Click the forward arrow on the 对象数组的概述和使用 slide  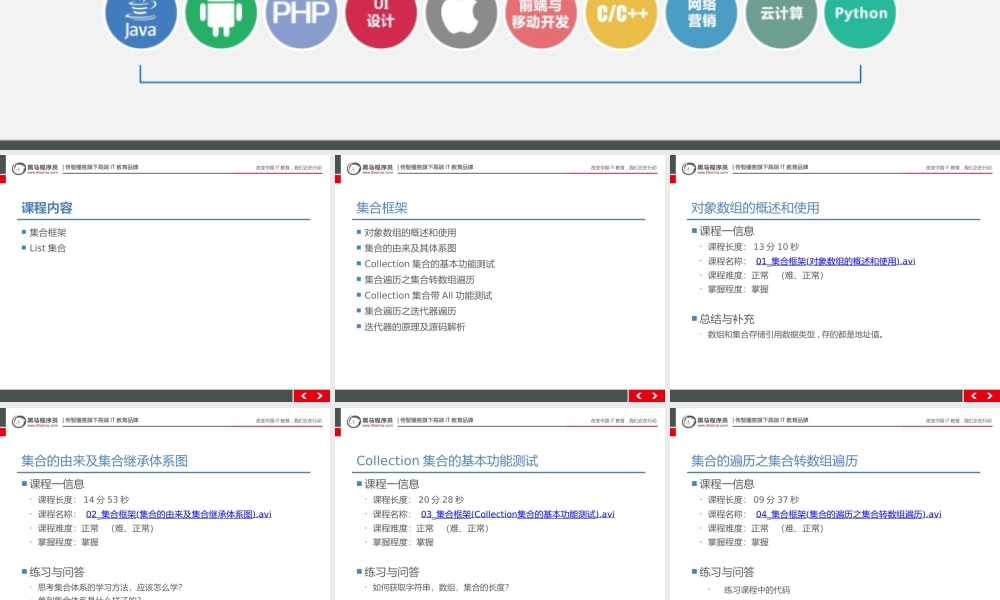(x=989, y=396)
